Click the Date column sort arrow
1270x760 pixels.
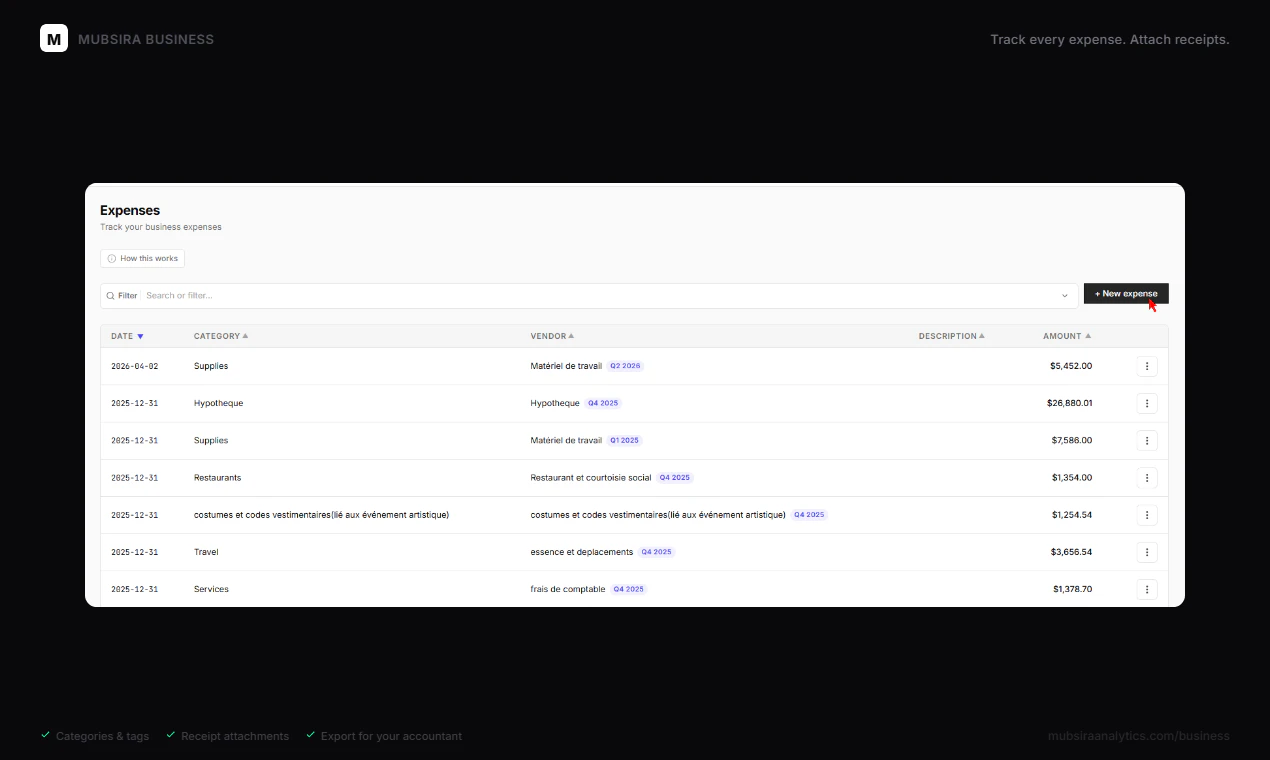click(x=140, y=336)
